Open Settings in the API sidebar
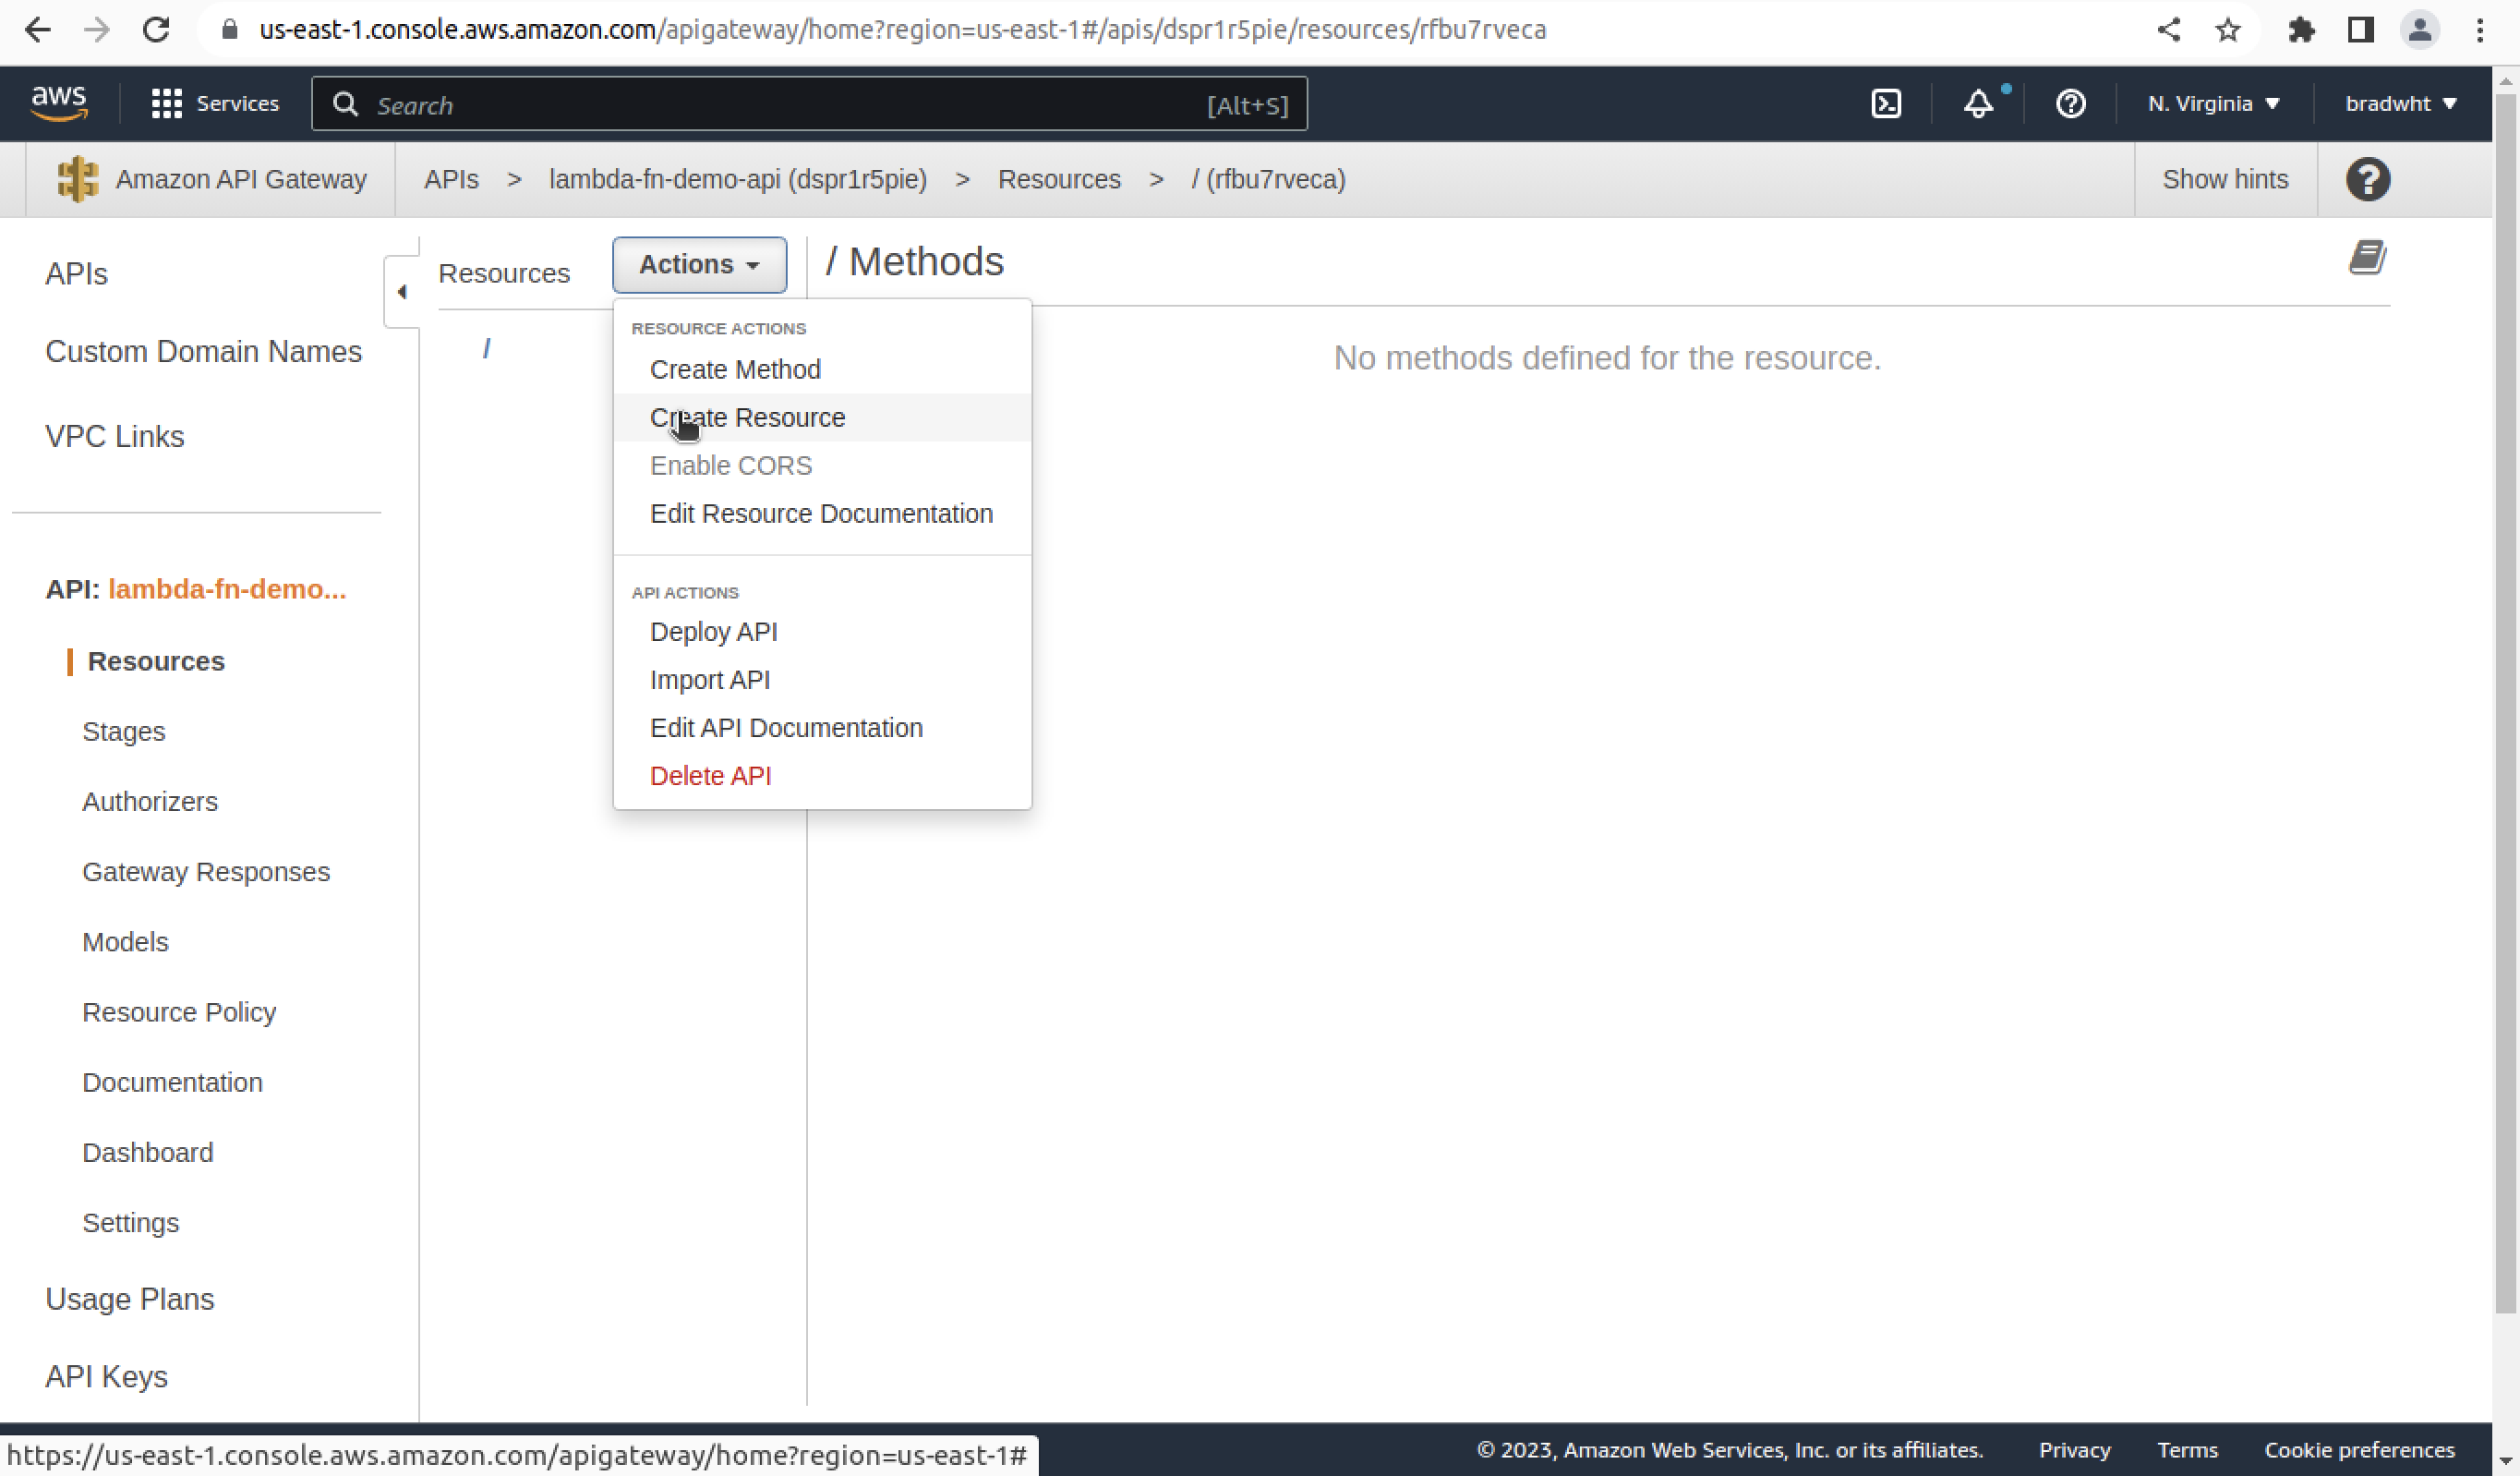 tap(130, 1224)
